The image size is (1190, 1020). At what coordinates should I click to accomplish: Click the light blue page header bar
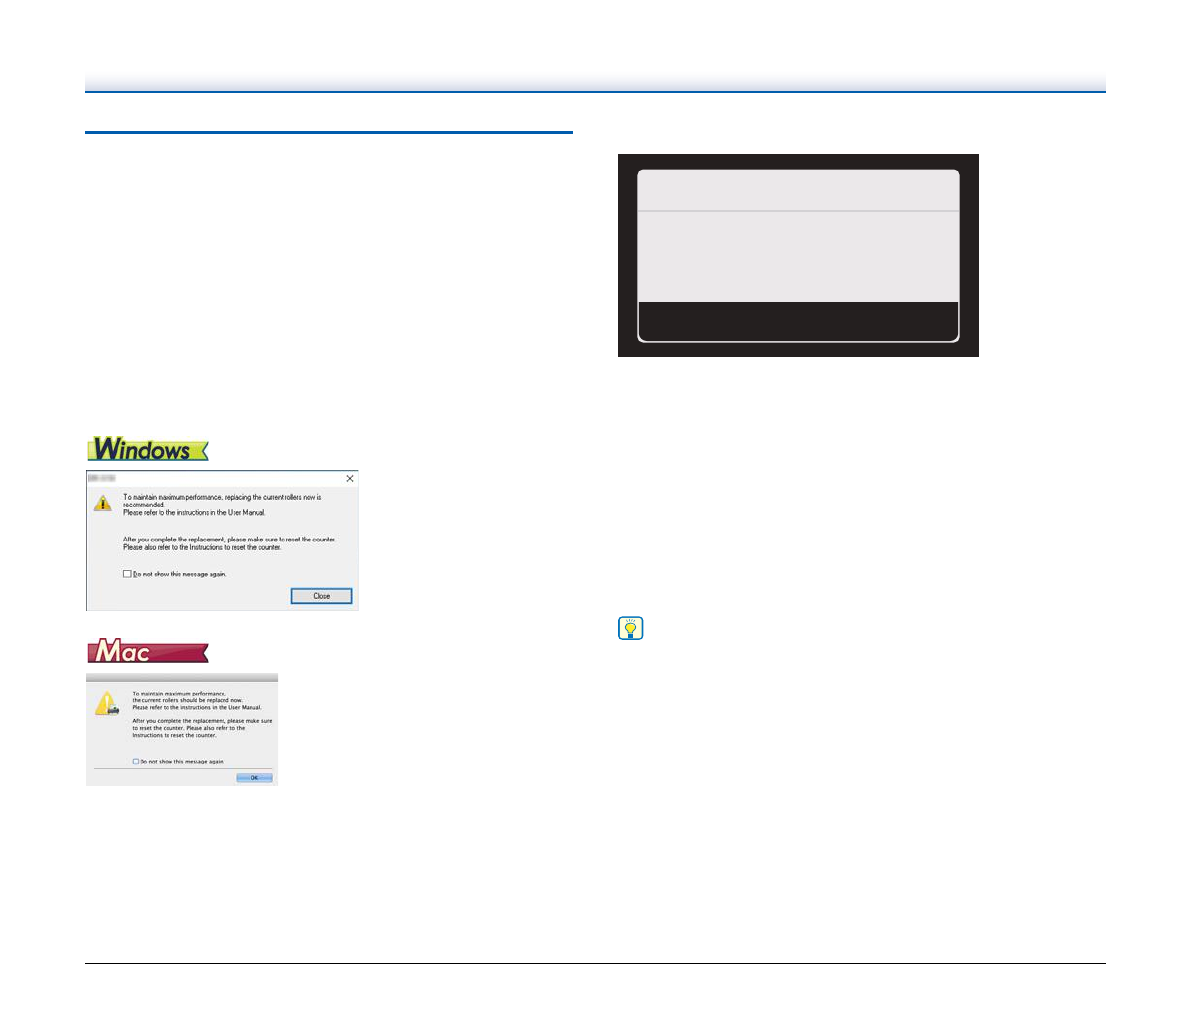coord(595,82)
